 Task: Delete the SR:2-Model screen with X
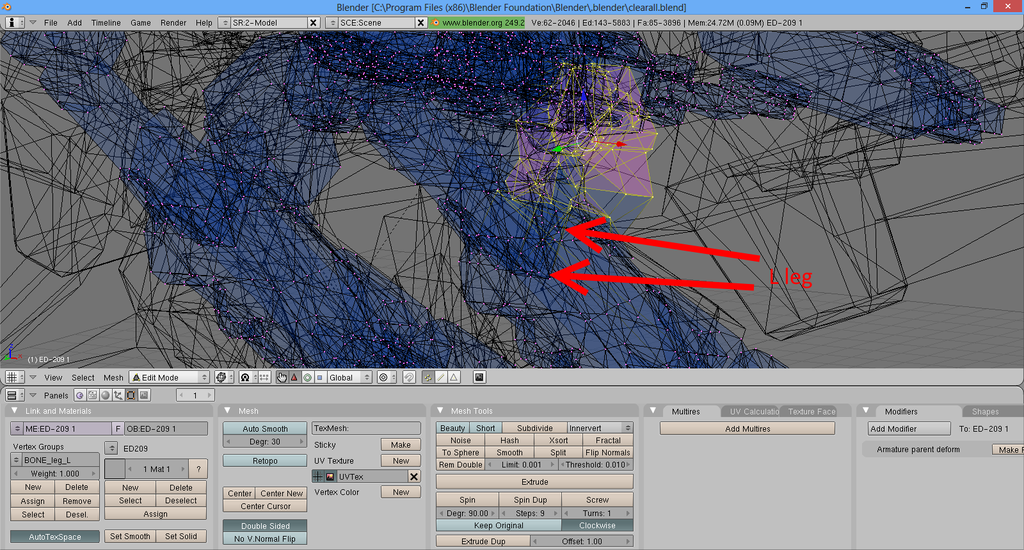pos(313,22)
